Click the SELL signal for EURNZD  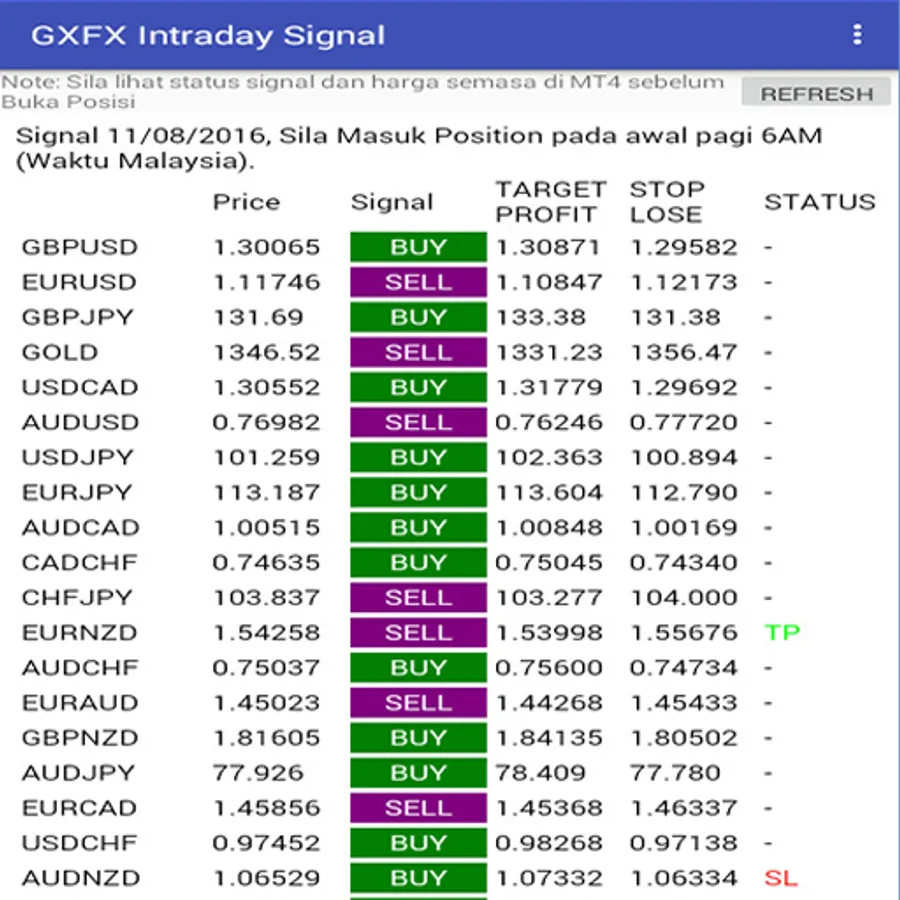click(x=418, y=633)
